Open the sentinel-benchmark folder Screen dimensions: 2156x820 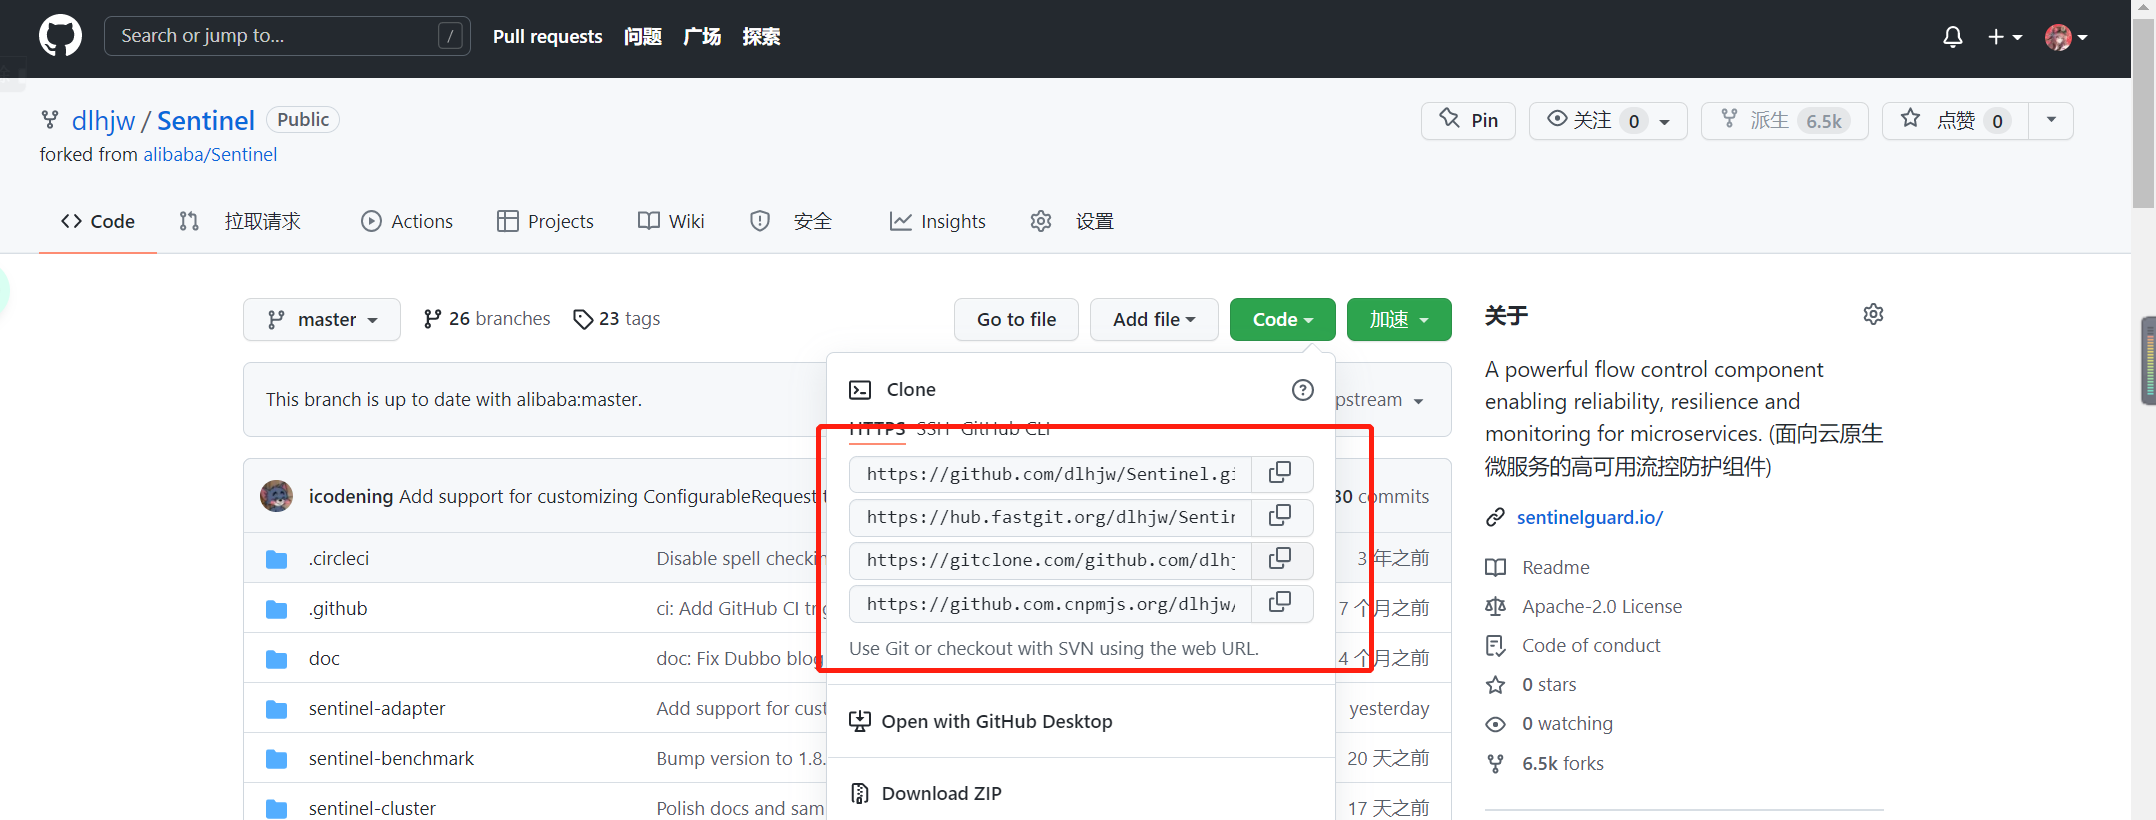coord(391,759)
